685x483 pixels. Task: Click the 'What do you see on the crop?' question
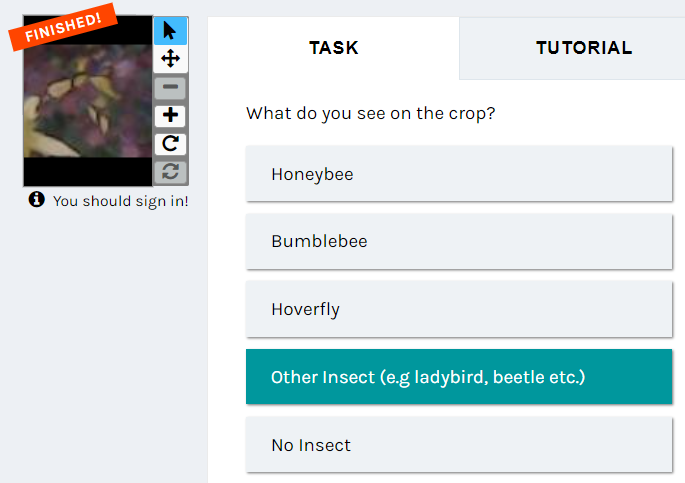tap(370, 114)
